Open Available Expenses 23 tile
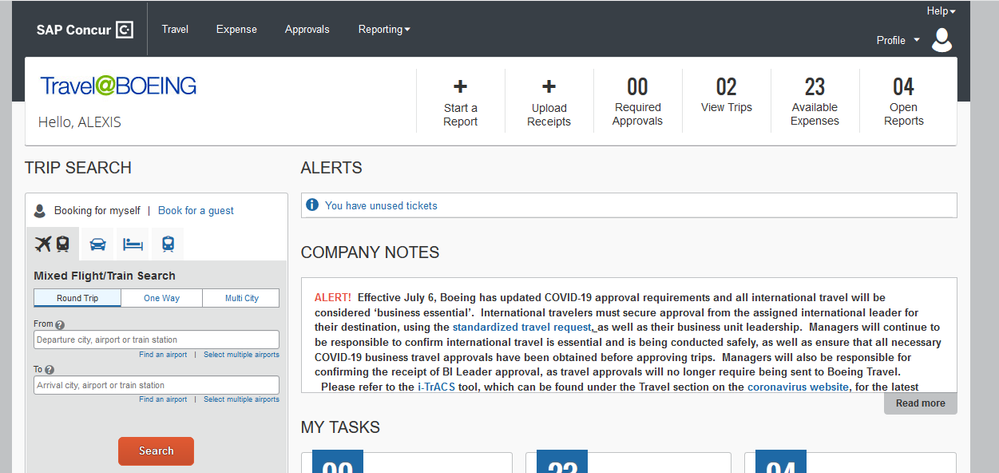 (x=815, y=101)
